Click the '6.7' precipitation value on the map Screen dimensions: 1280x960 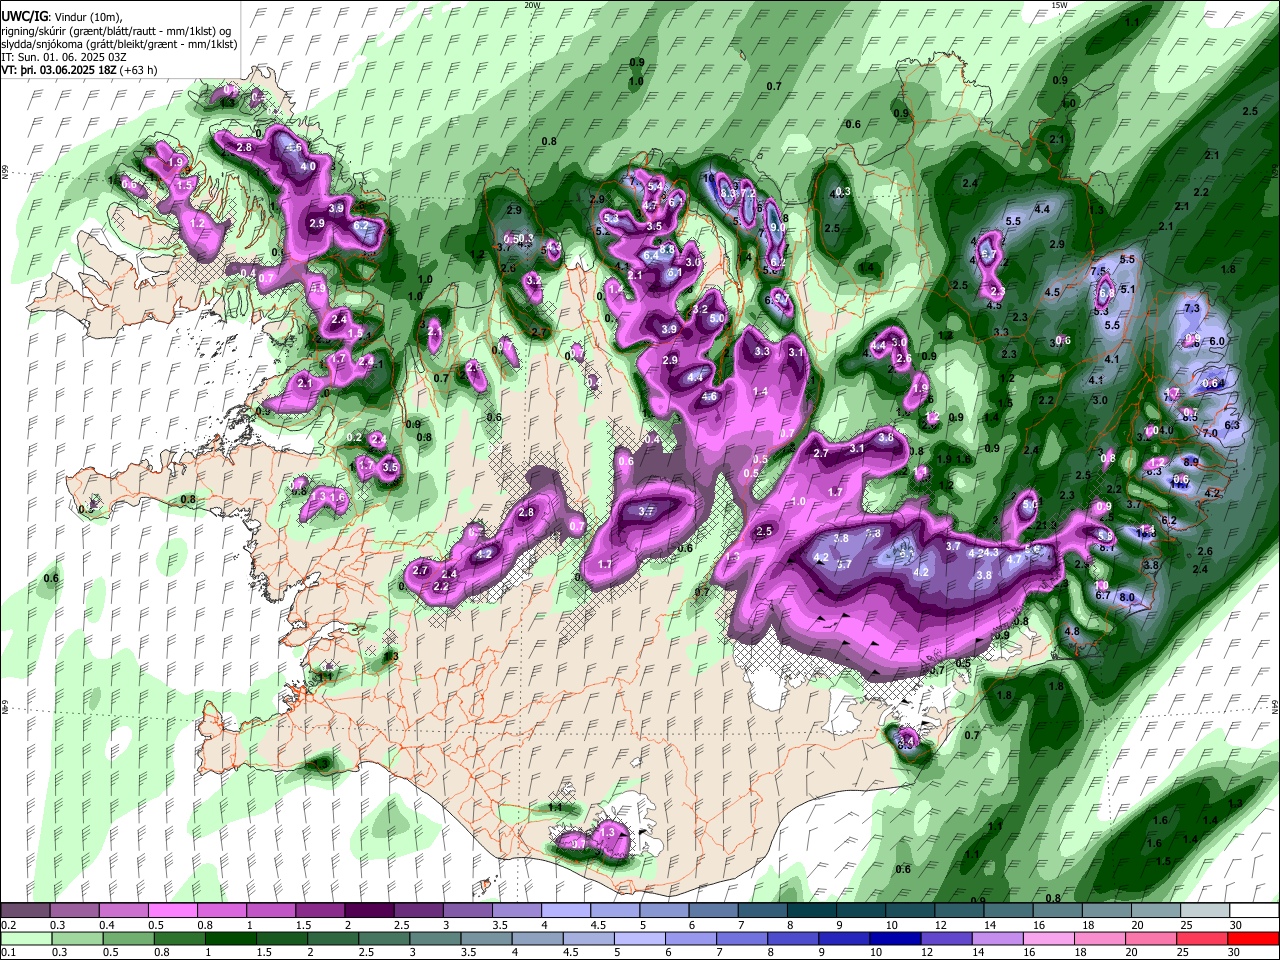[1104, 595]
